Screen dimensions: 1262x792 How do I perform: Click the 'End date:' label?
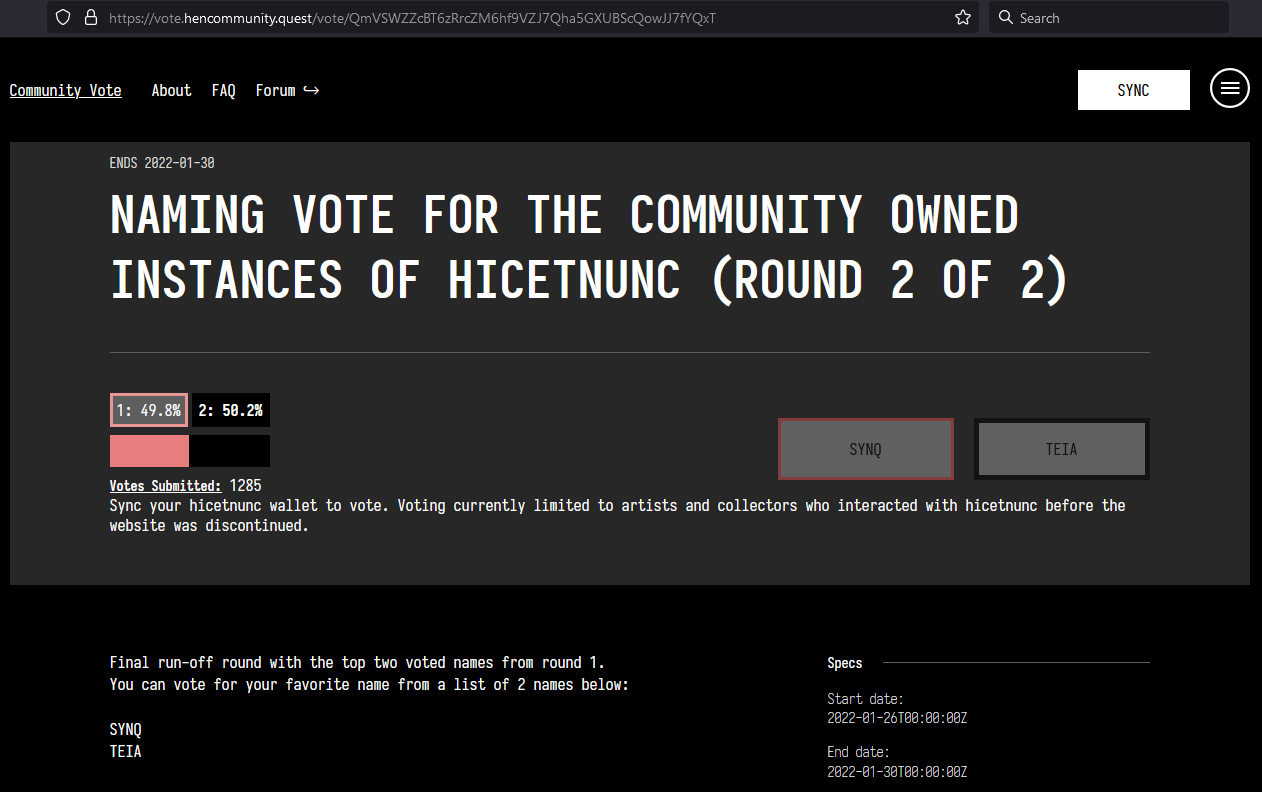click(x=858, y=752)
